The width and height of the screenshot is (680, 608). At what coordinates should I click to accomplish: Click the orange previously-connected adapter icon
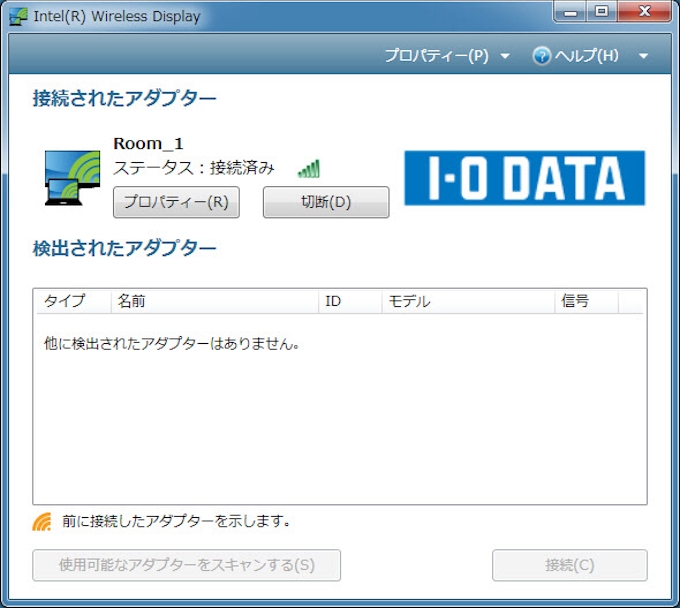coord(42,521)
